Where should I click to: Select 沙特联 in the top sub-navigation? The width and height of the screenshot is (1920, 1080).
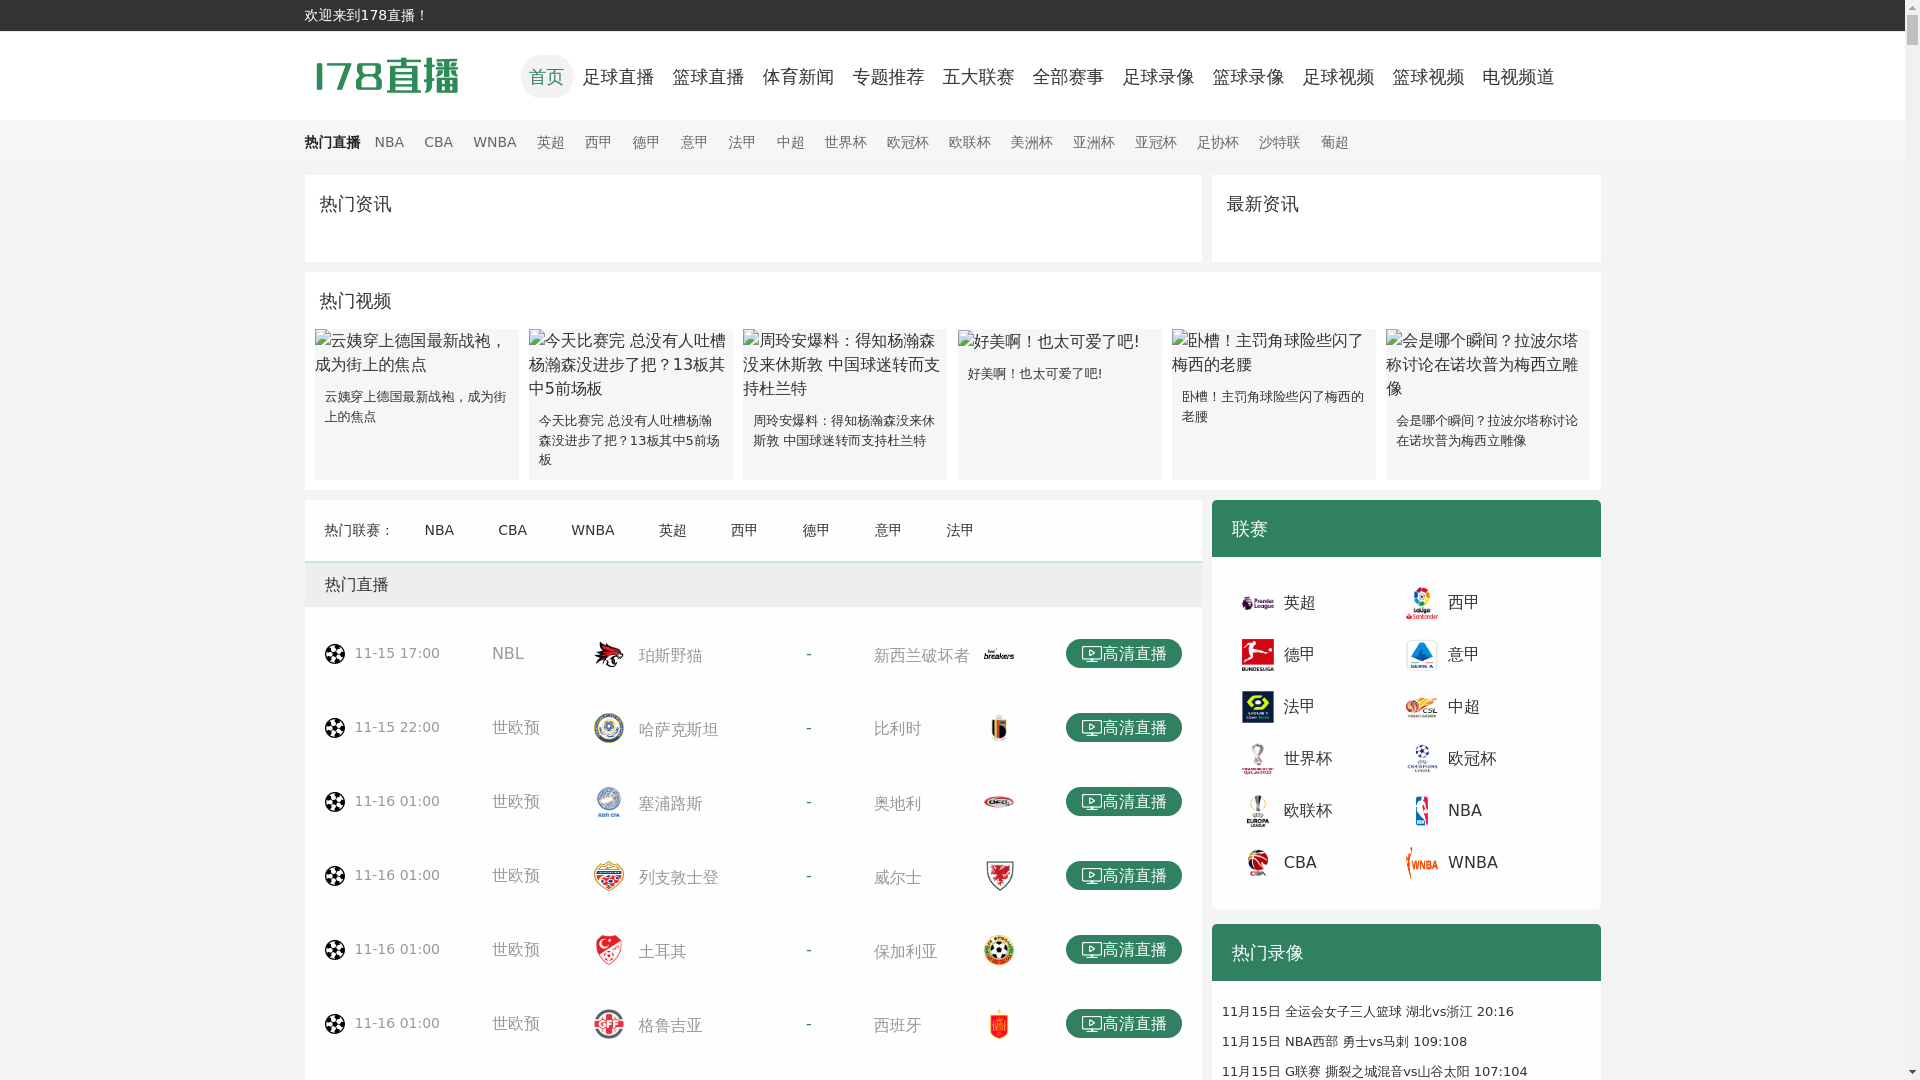[1280, 143]
